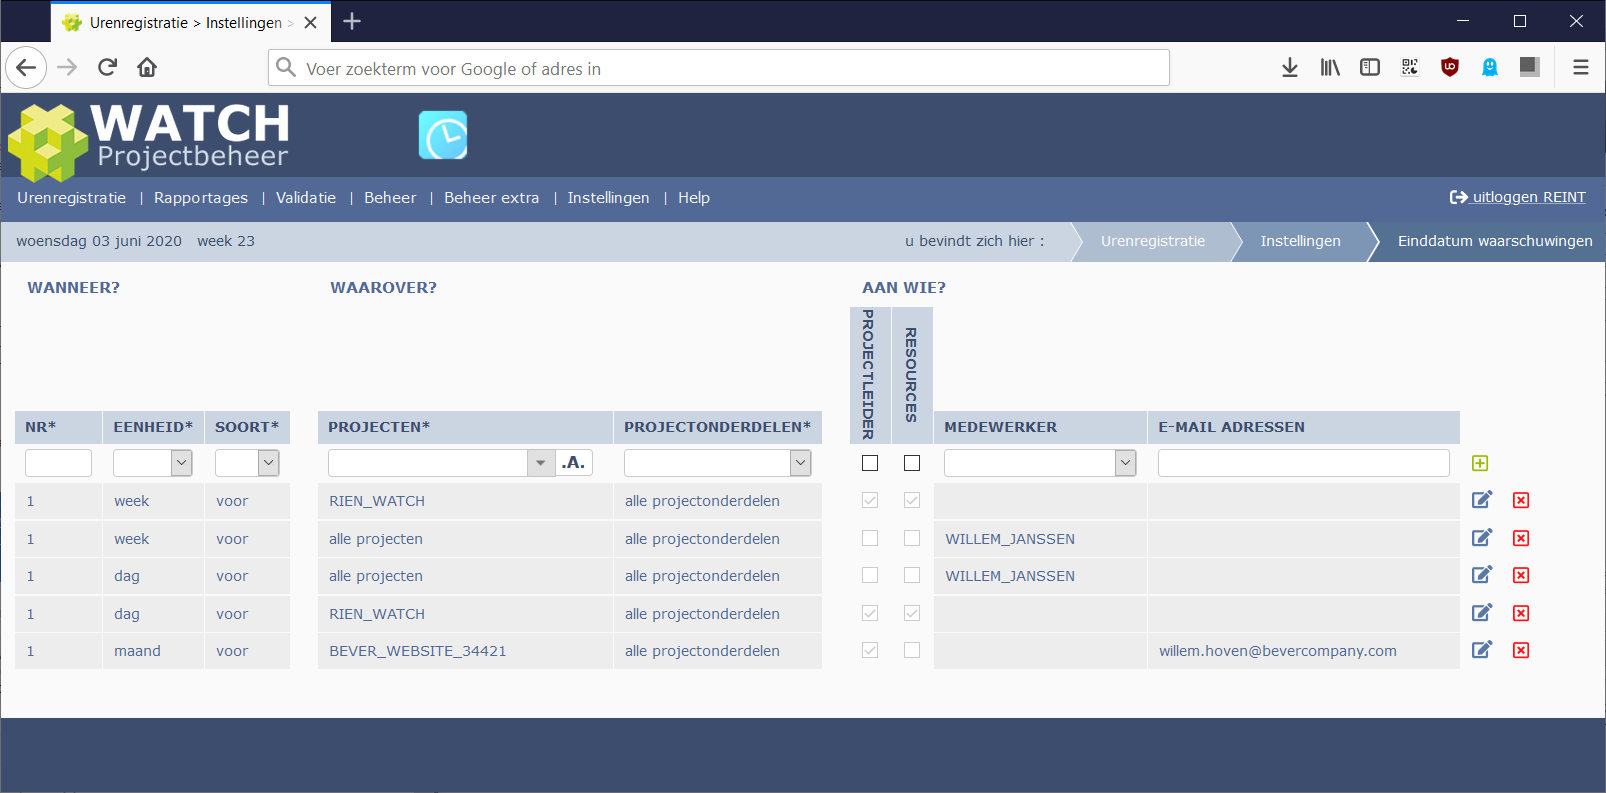Open a new browser tab
Image resolution: width=1606 pixels, height=793 pixels.
tap(352, 21)
